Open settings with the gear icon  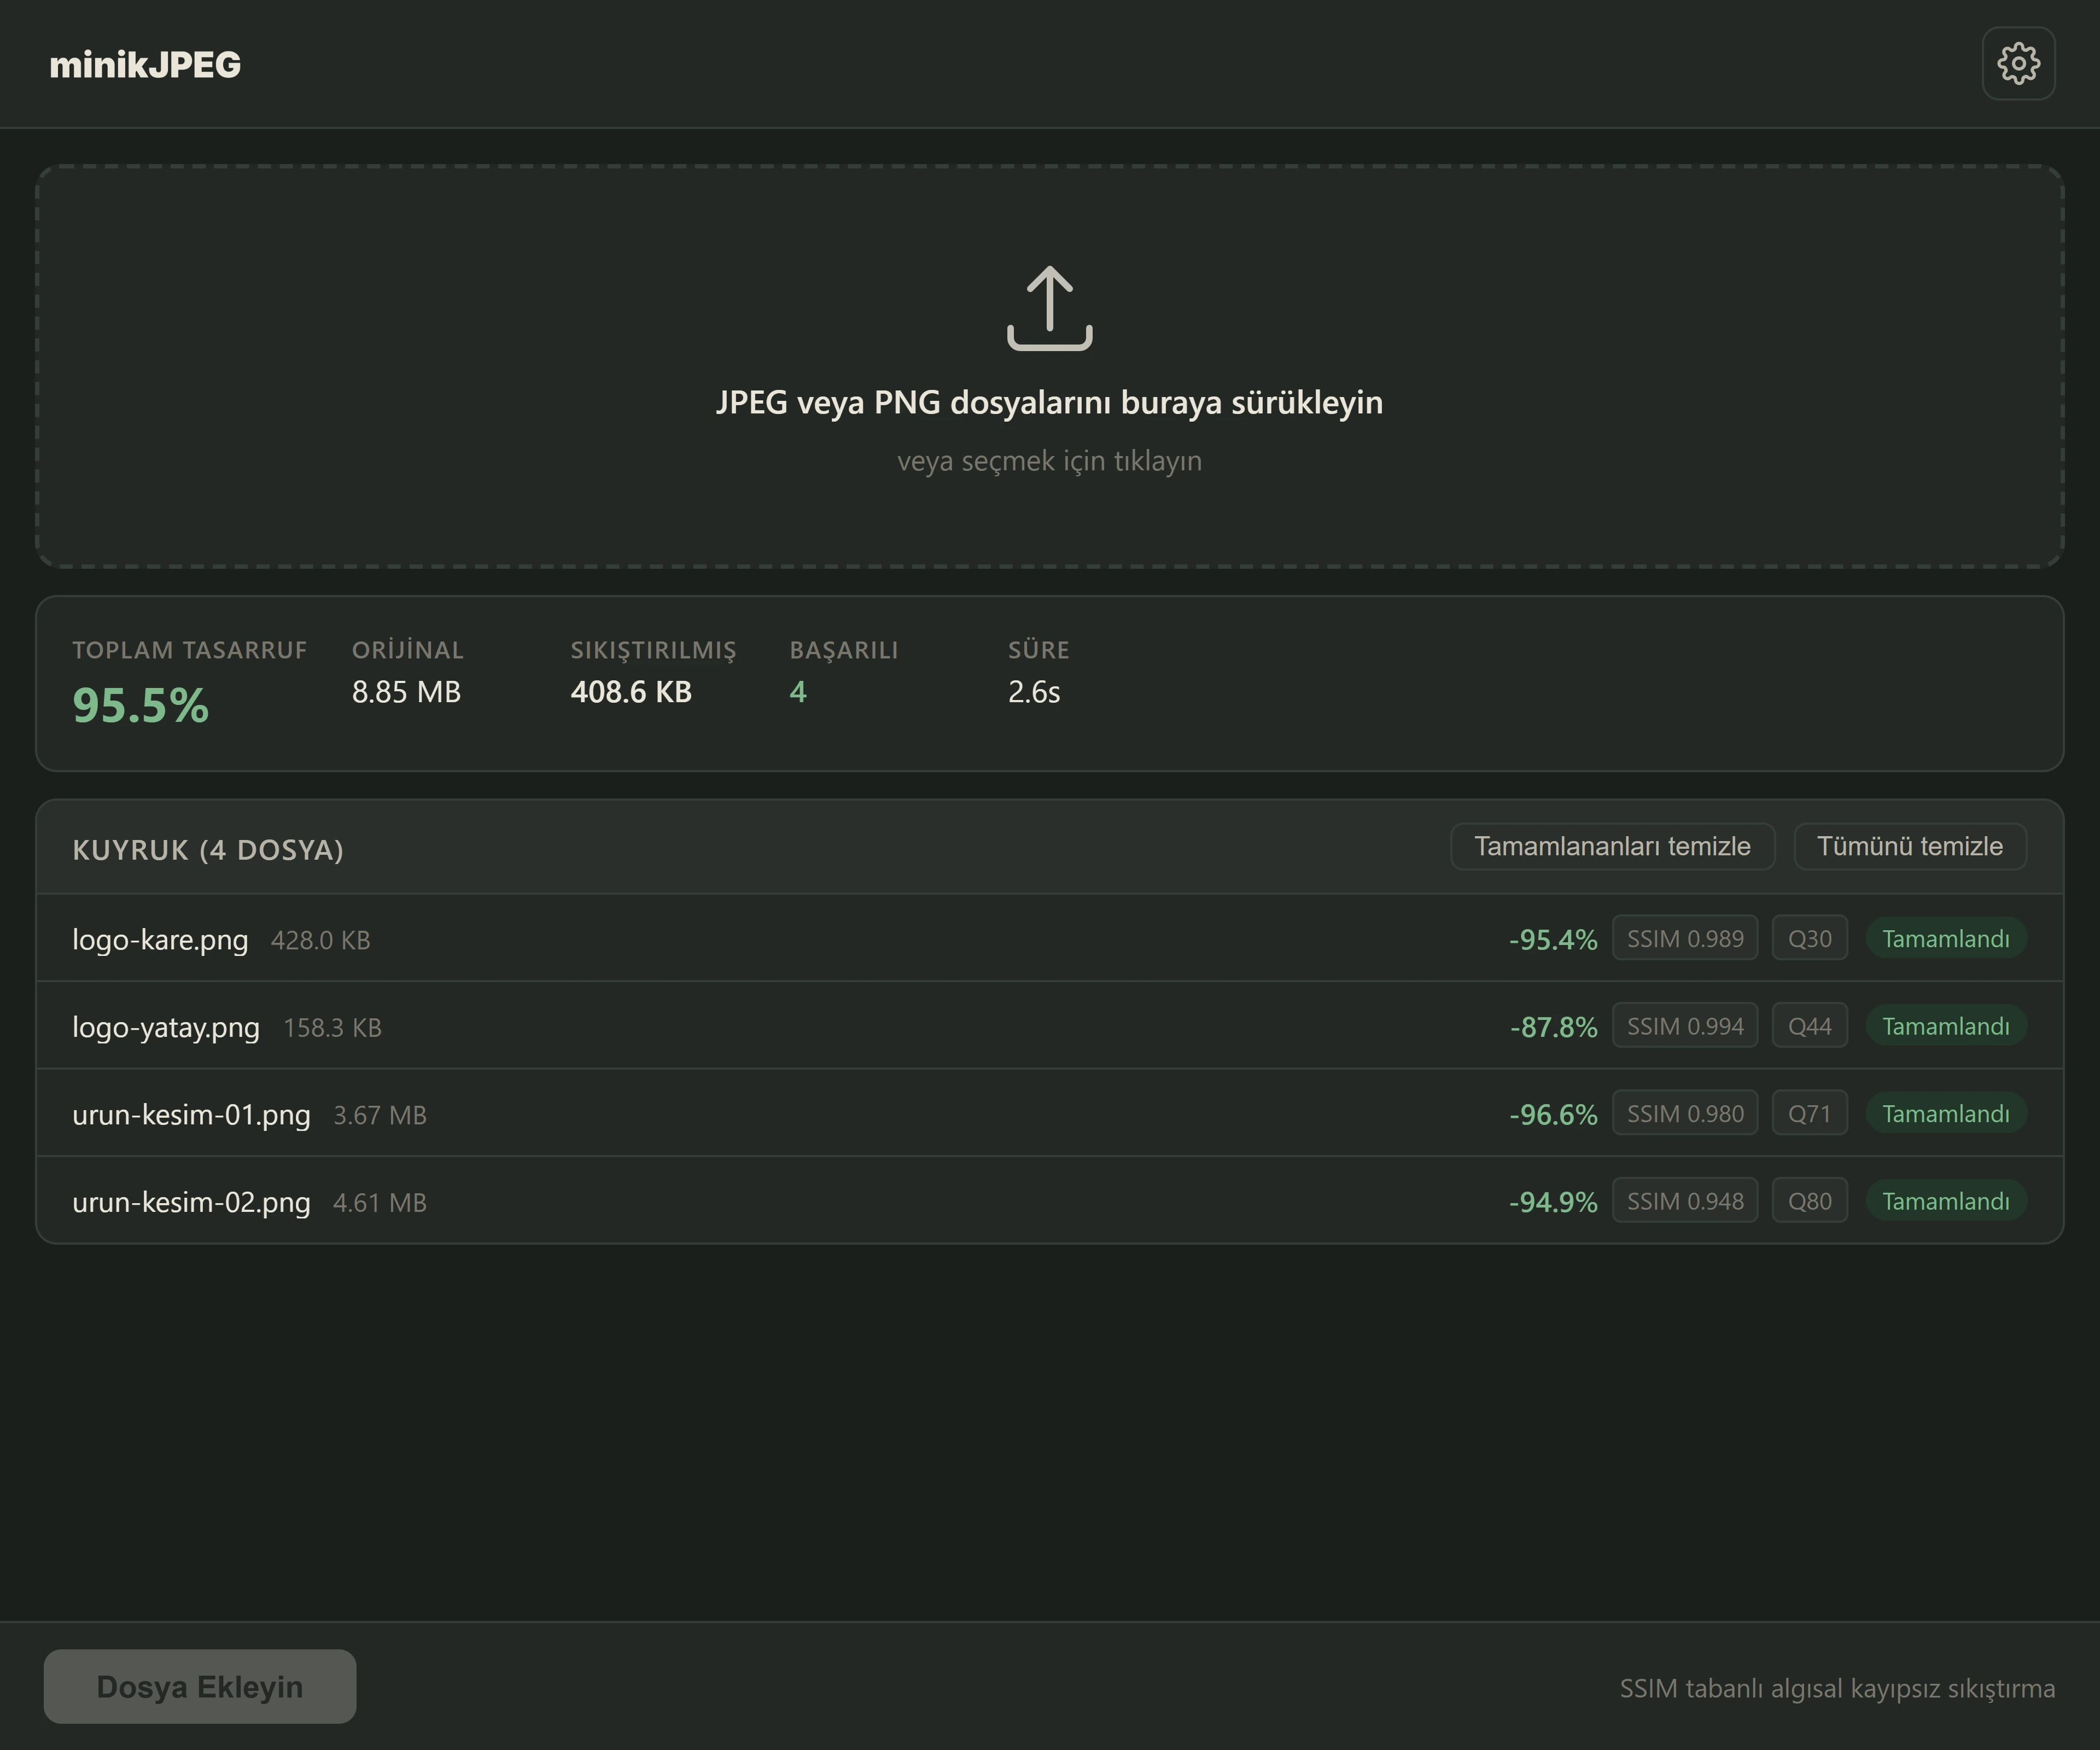pos(2018,63)
